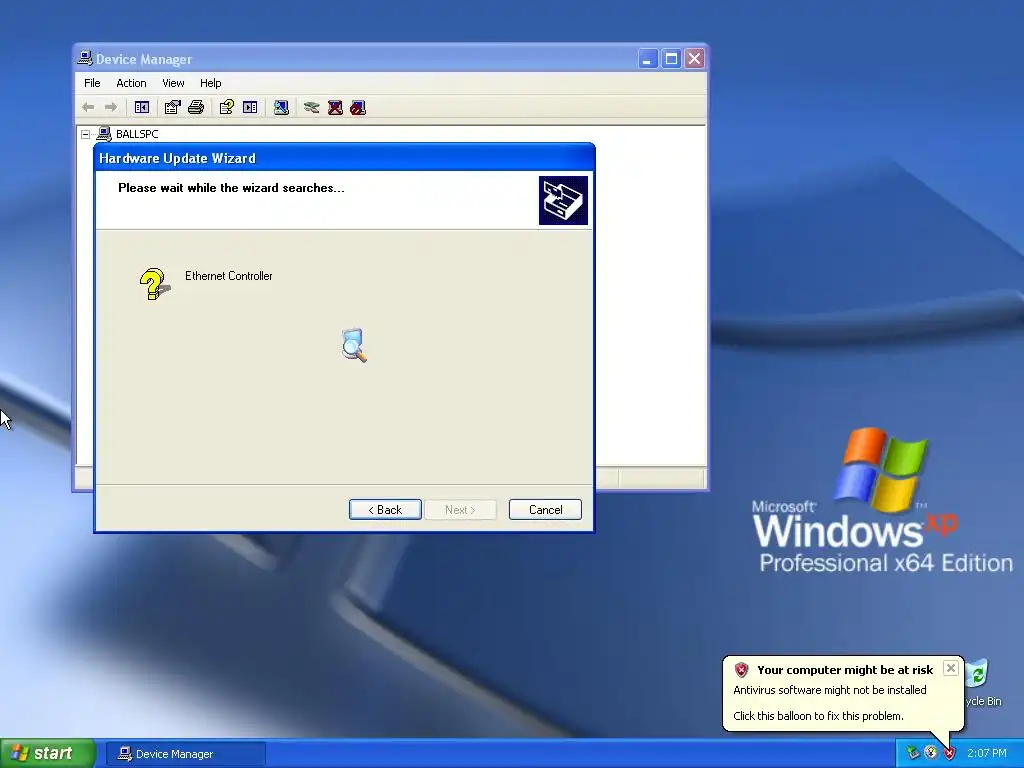Click the Next button in the wizard
The width and height of the screenshot is (1024, 768).
click(x=460, y=509)
